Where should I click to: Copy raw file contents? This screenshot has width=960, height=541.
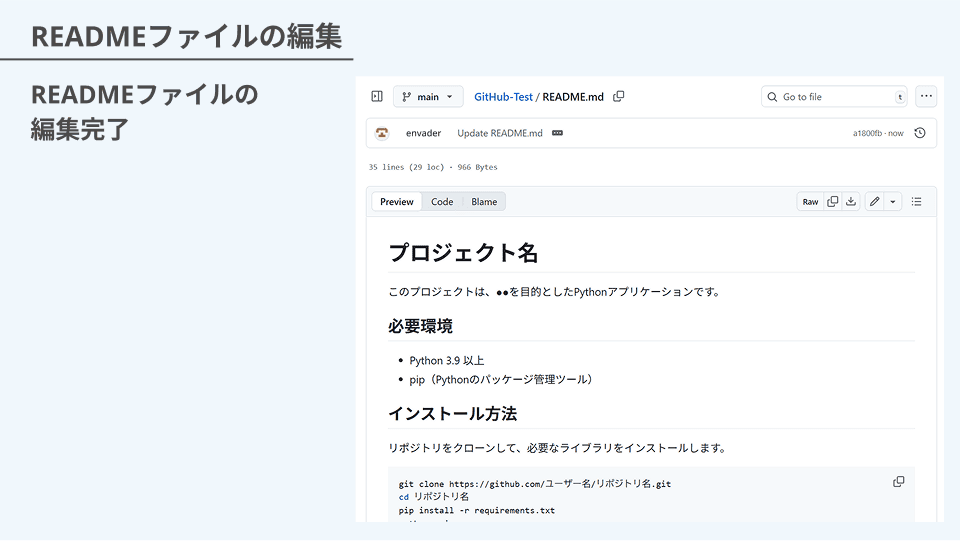click(833, 201)
